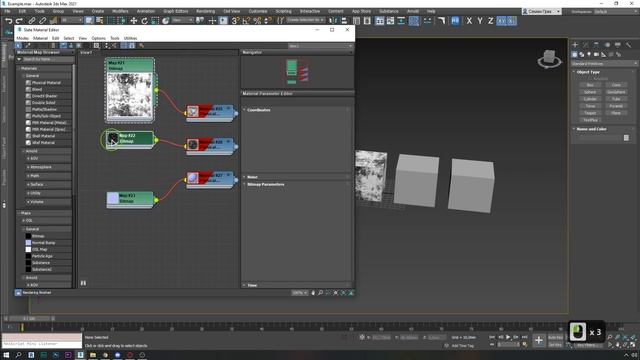Screen dimensions: 640x360
Task: Collapse the Bitmap Parameters rollout
Action: (266, 184)
